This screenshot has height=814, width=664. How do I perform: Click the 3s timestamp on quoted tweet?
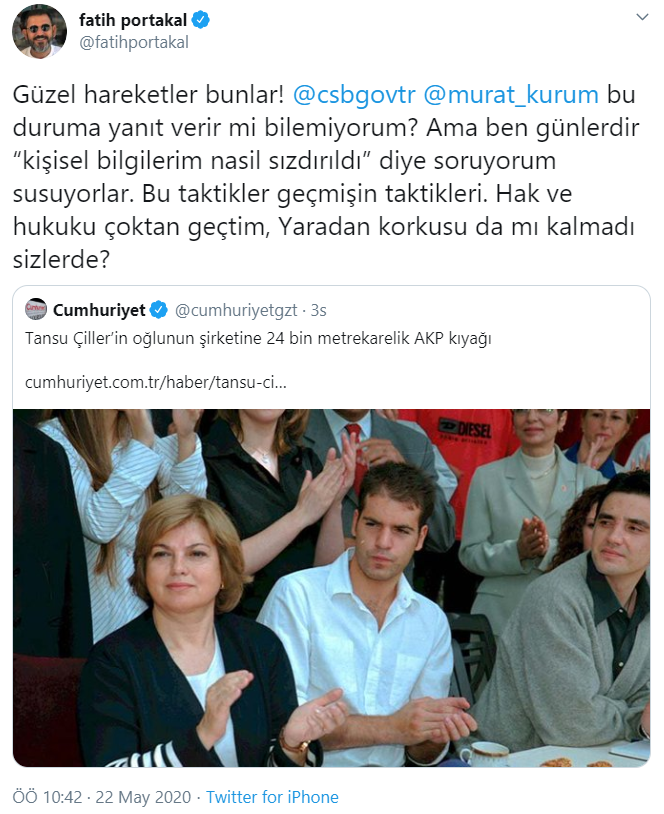[318, 310]
